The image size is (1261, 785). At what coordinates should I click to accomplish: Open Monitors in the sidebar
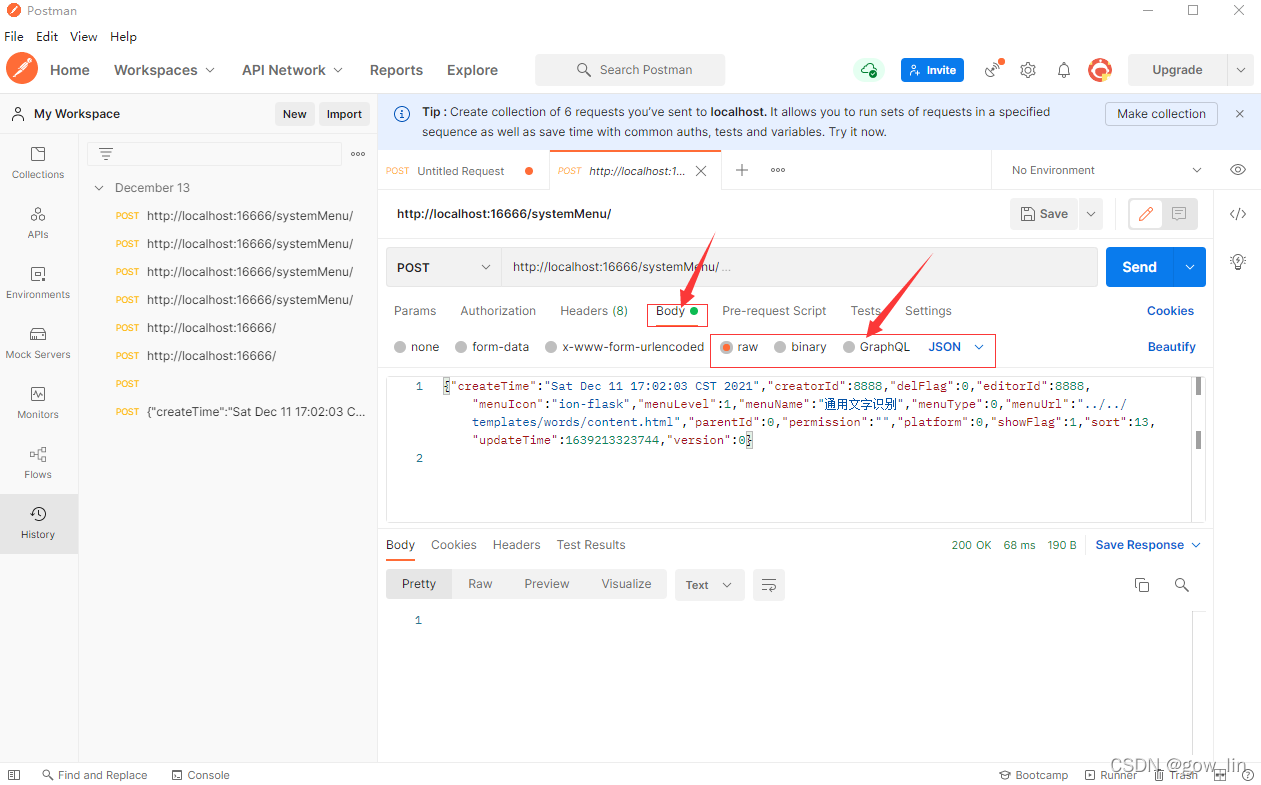pyautogui.click(x=38, y=403)
